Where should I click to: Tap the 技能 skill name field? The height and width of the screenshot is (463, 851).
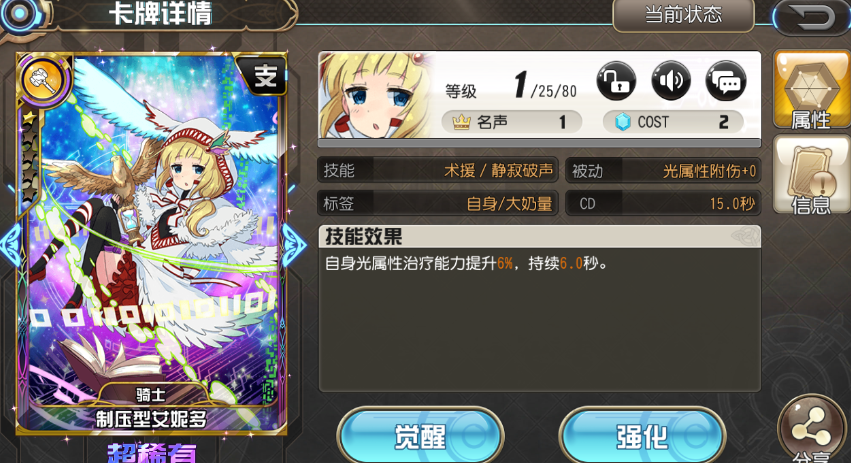pyautogui.click(x=437, y=171)
